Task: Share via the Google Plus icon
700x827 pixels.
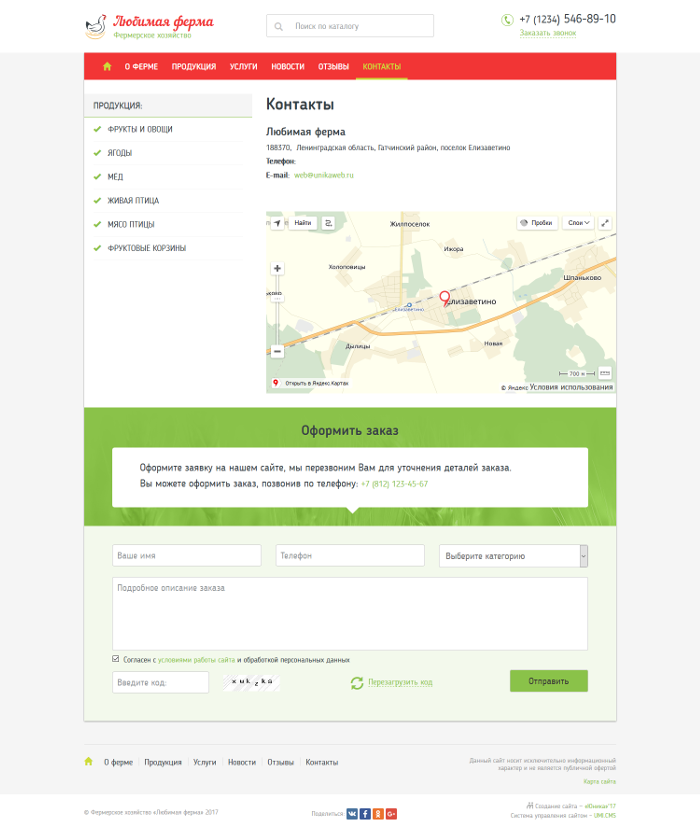Action: coord(391,814)
